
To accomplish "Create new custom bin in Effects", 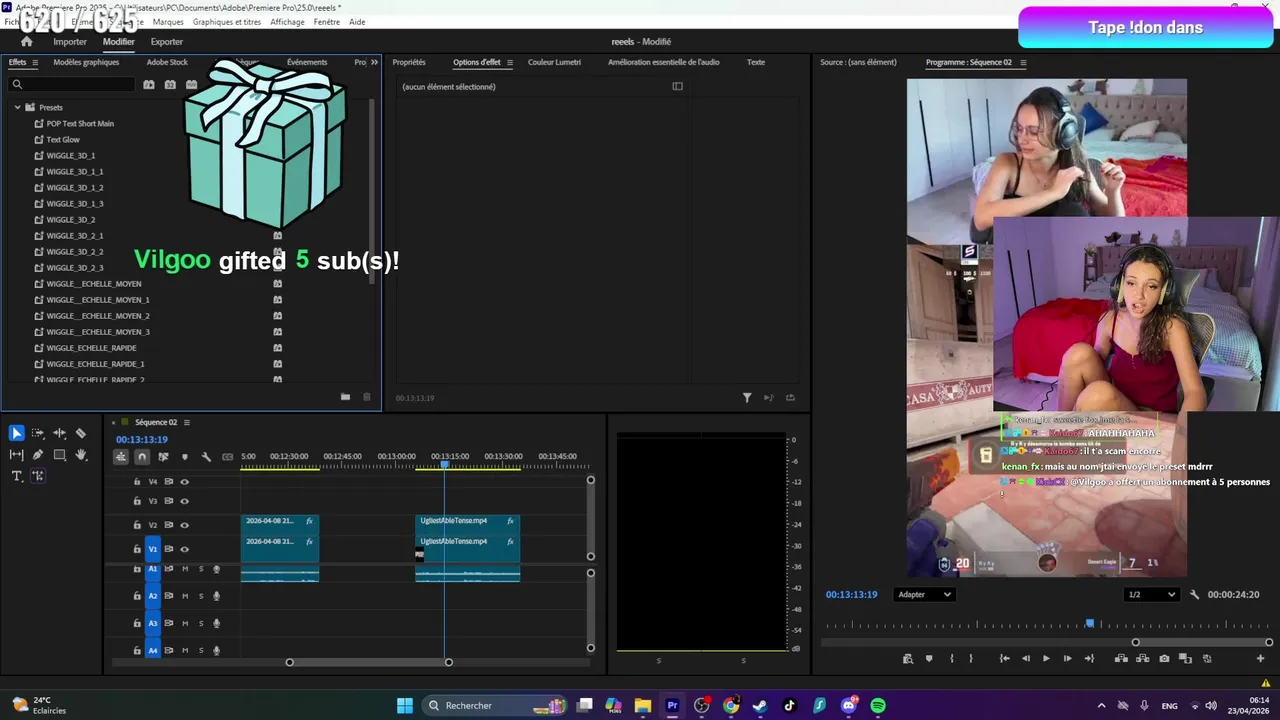I will pyautogui.click(x=345, y=397).
